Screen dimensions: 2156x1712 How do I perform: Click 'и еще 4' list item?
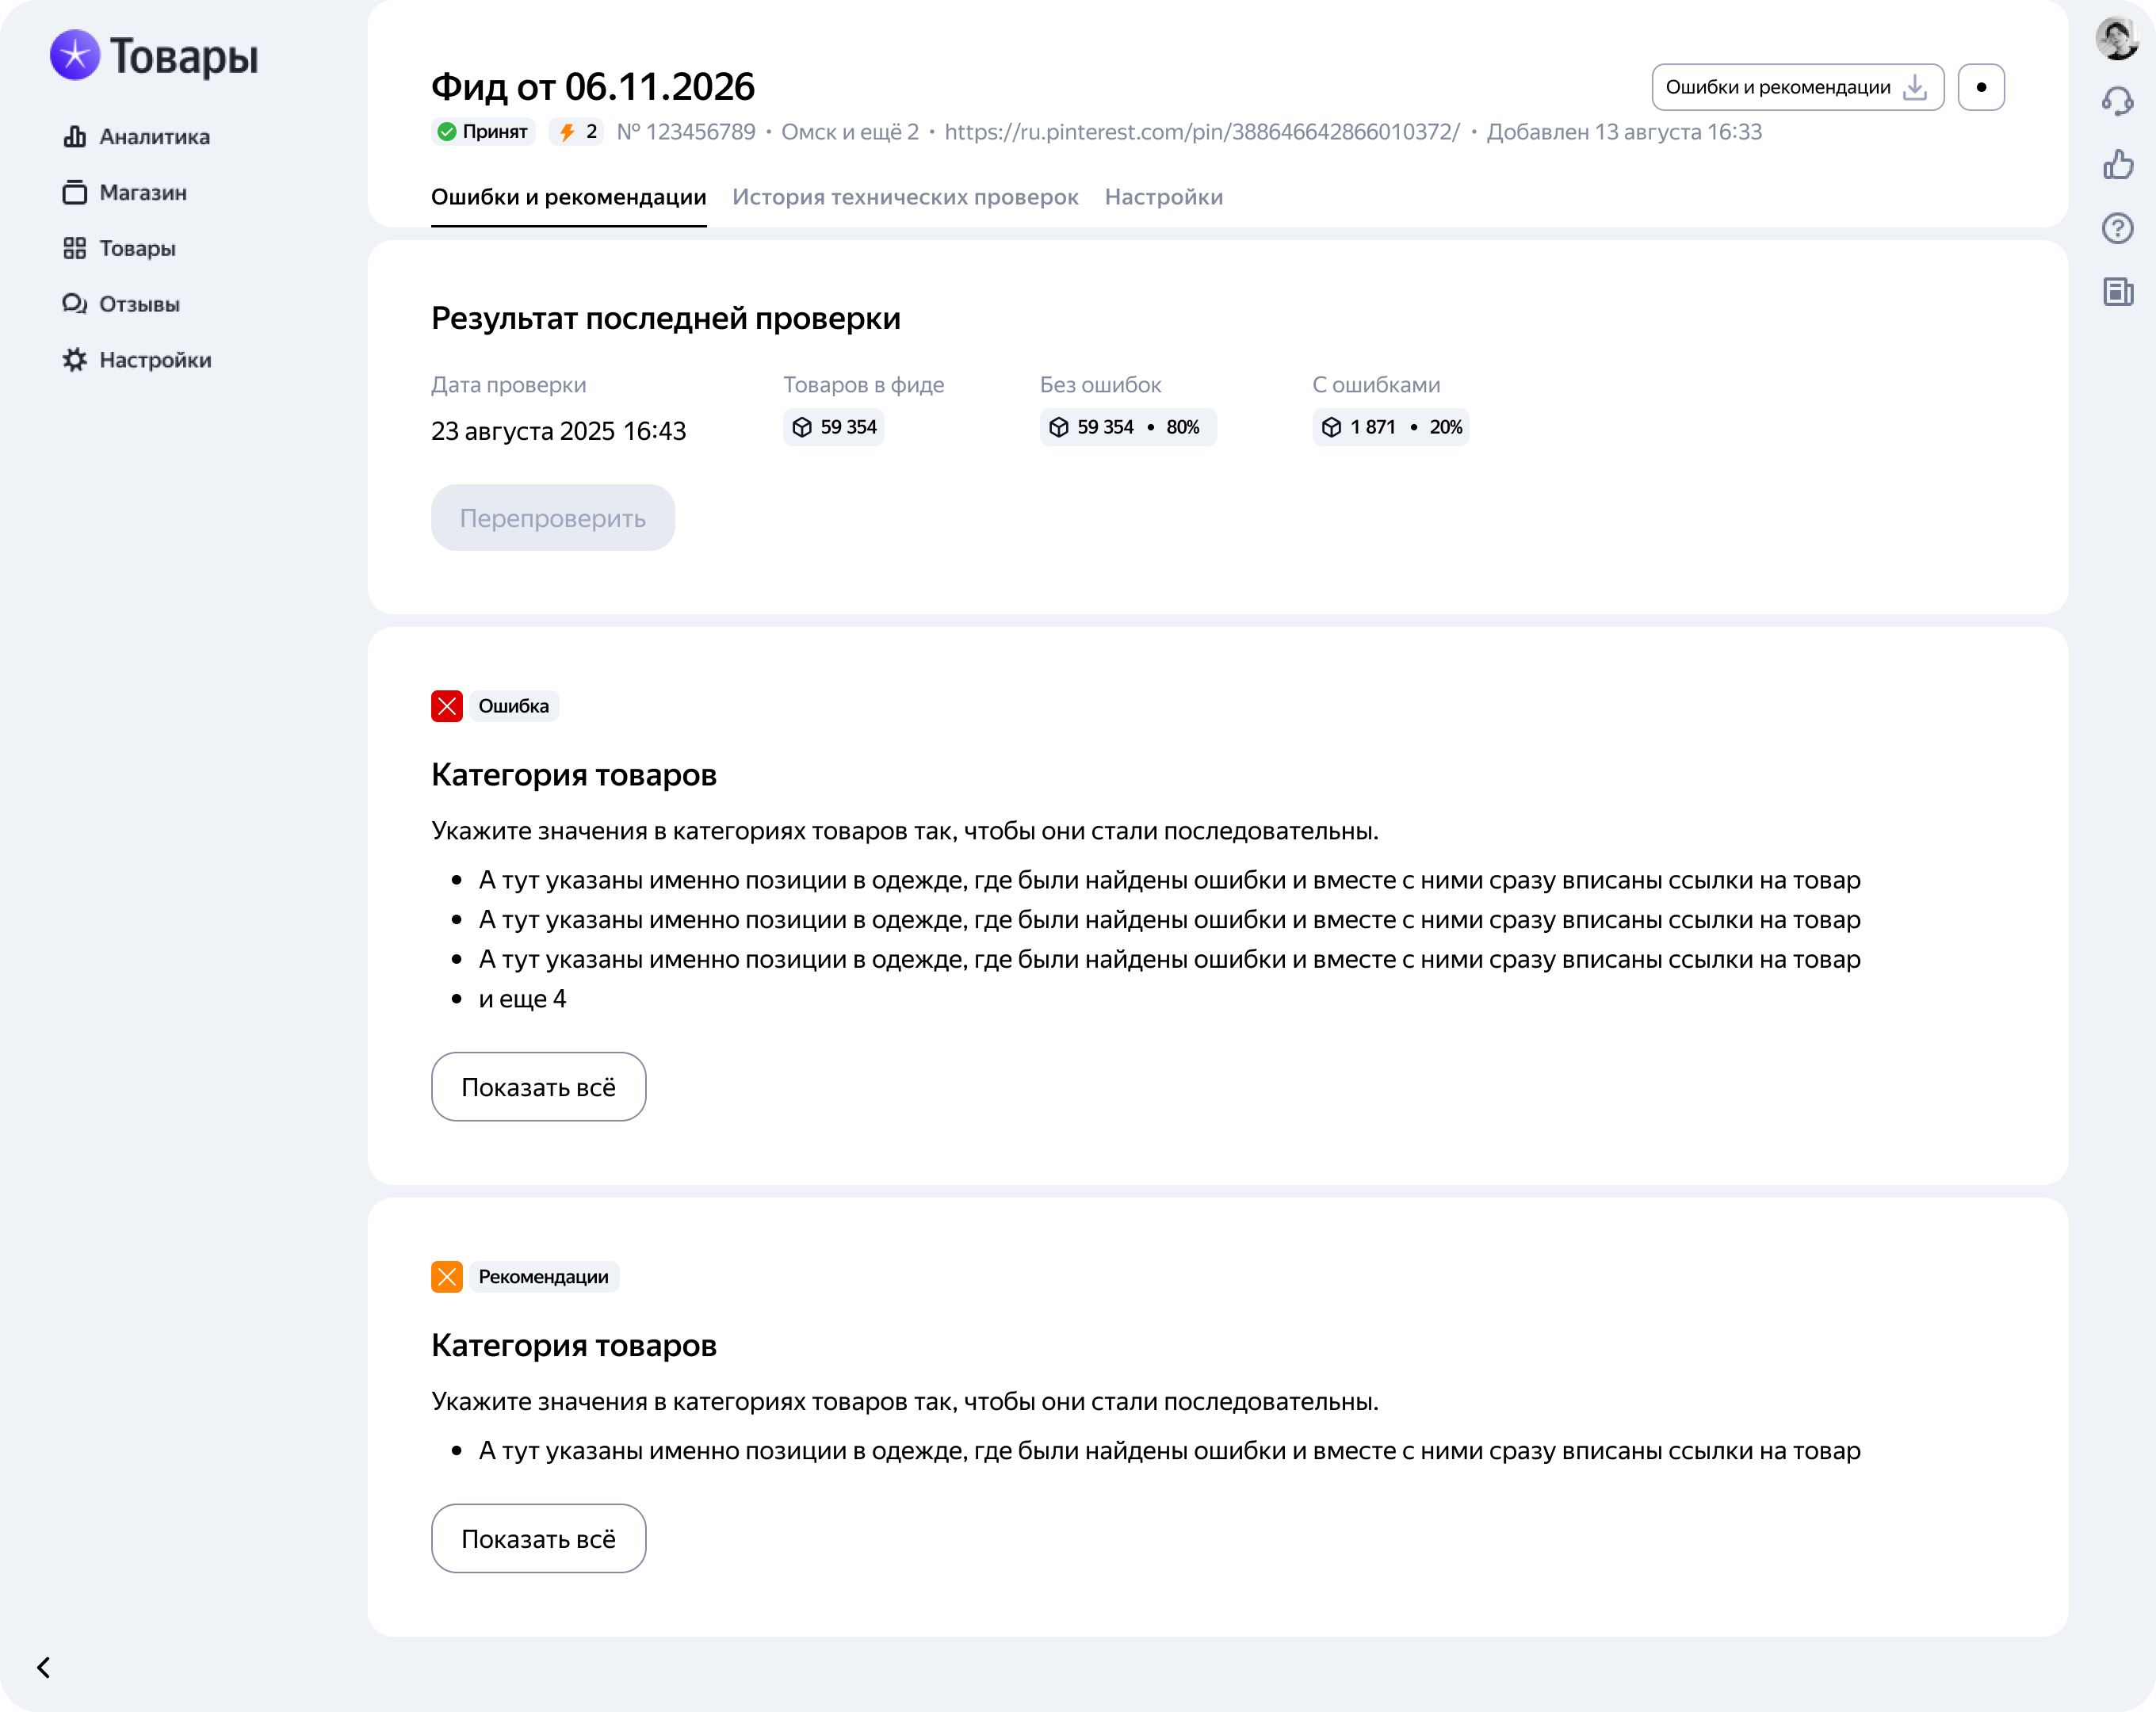[x=522, y=999]
